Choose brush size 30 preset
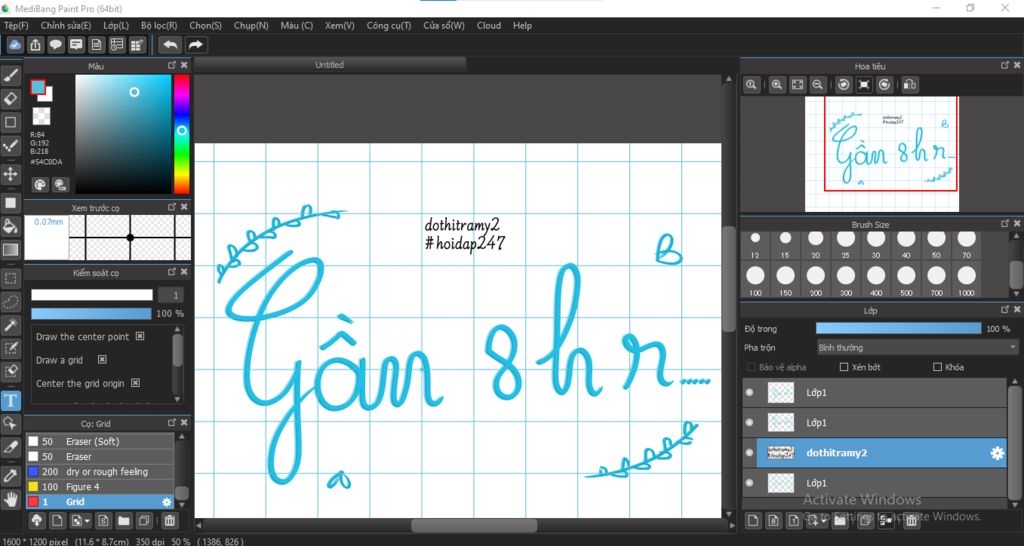This screenshot has height=546, width=1024. click(876, 245)
